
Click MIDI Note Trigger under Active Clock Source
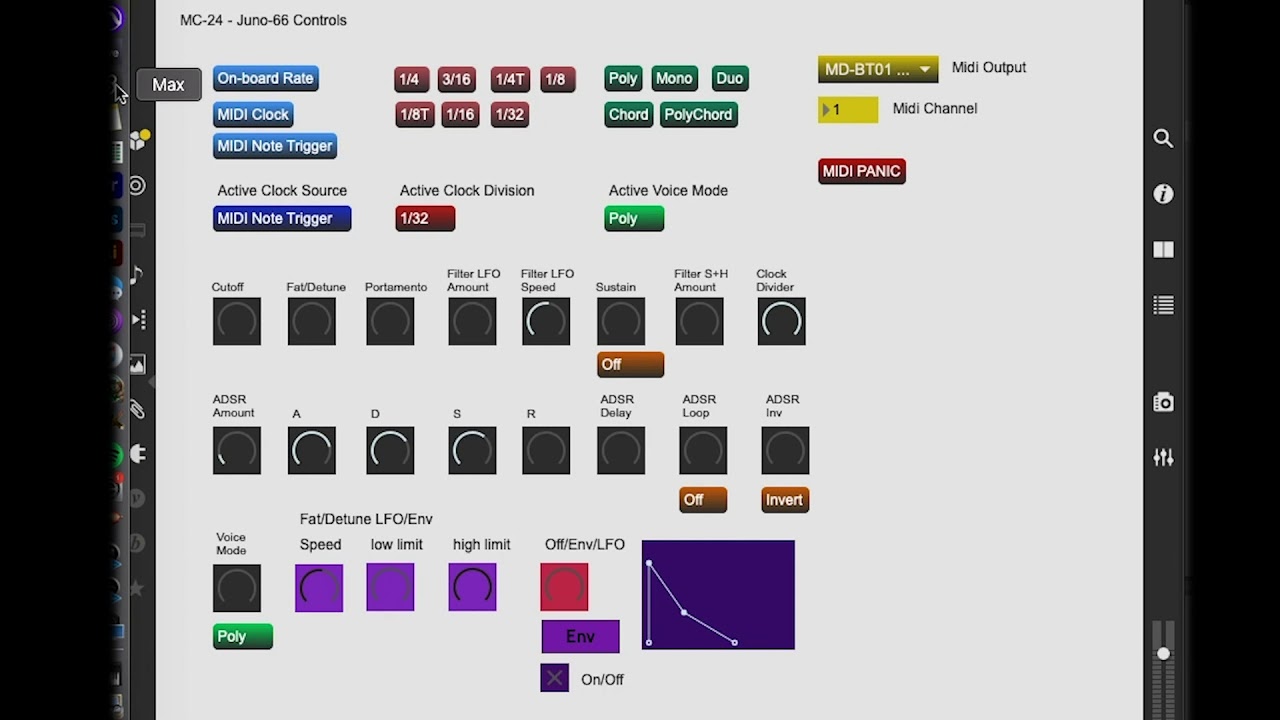pyautogui.click(x=282, y=218)
